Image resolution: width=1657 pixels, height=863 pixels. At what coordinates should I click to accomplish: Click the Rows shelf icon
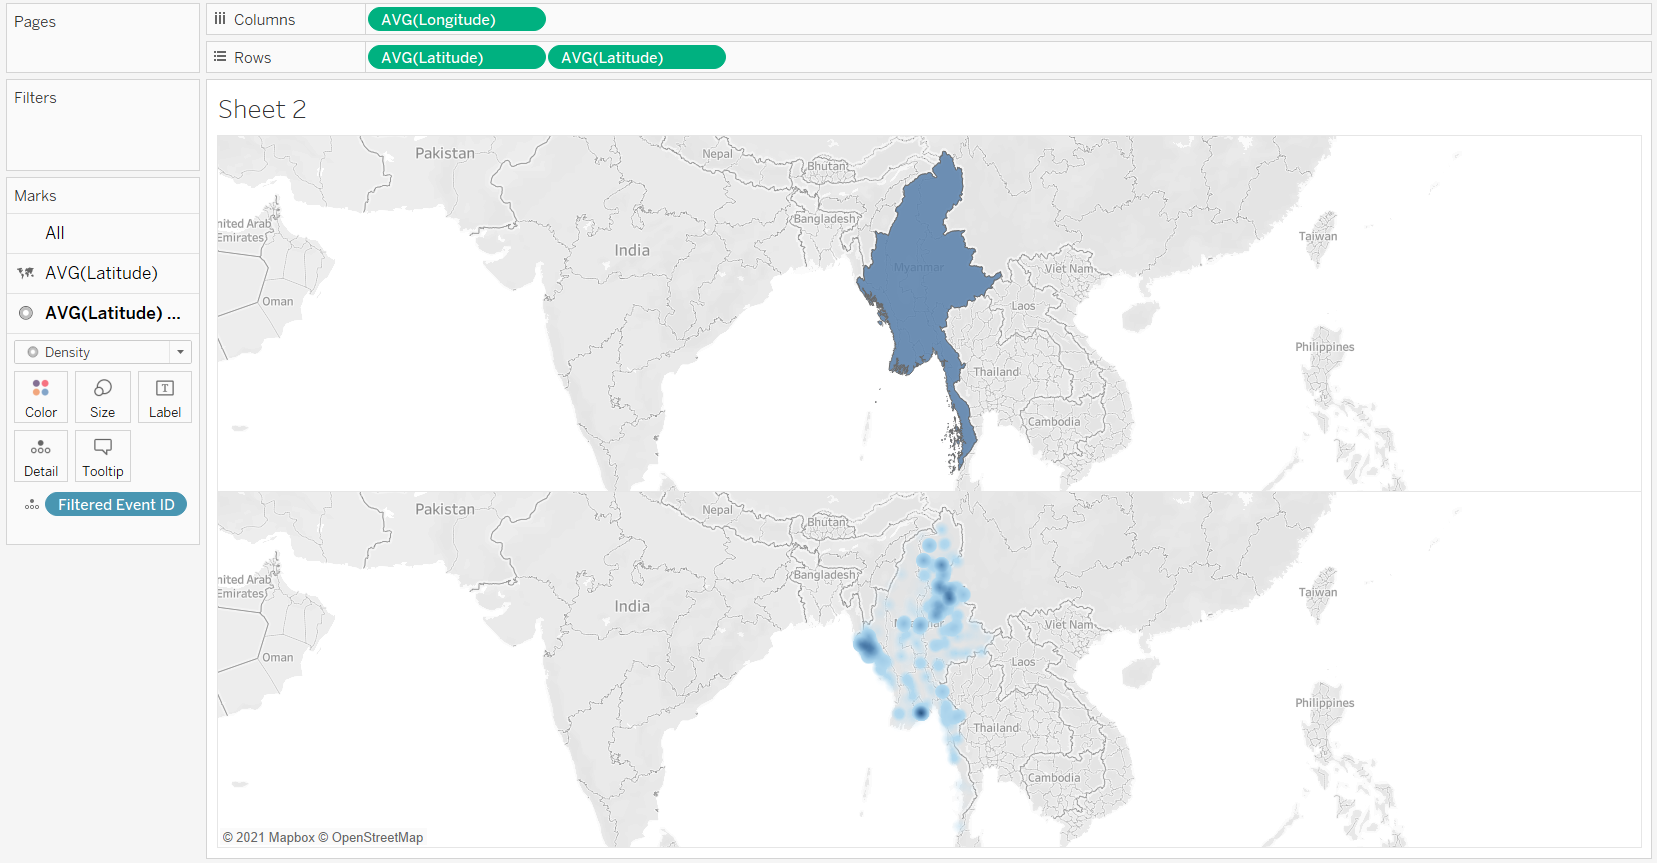pyautogui.click(x=220, y=57)
